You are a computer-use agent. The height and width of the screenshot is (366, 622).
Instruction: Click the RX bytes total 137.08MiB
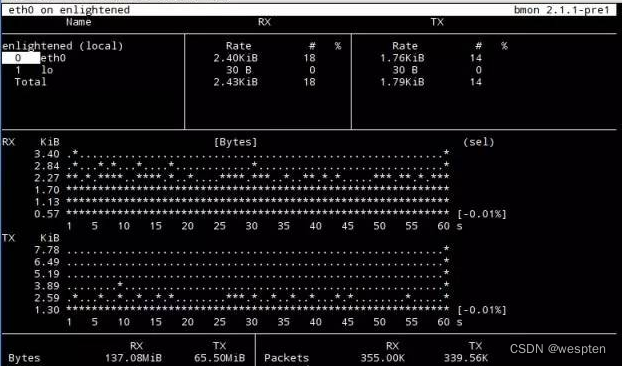(x=133, y=358)
